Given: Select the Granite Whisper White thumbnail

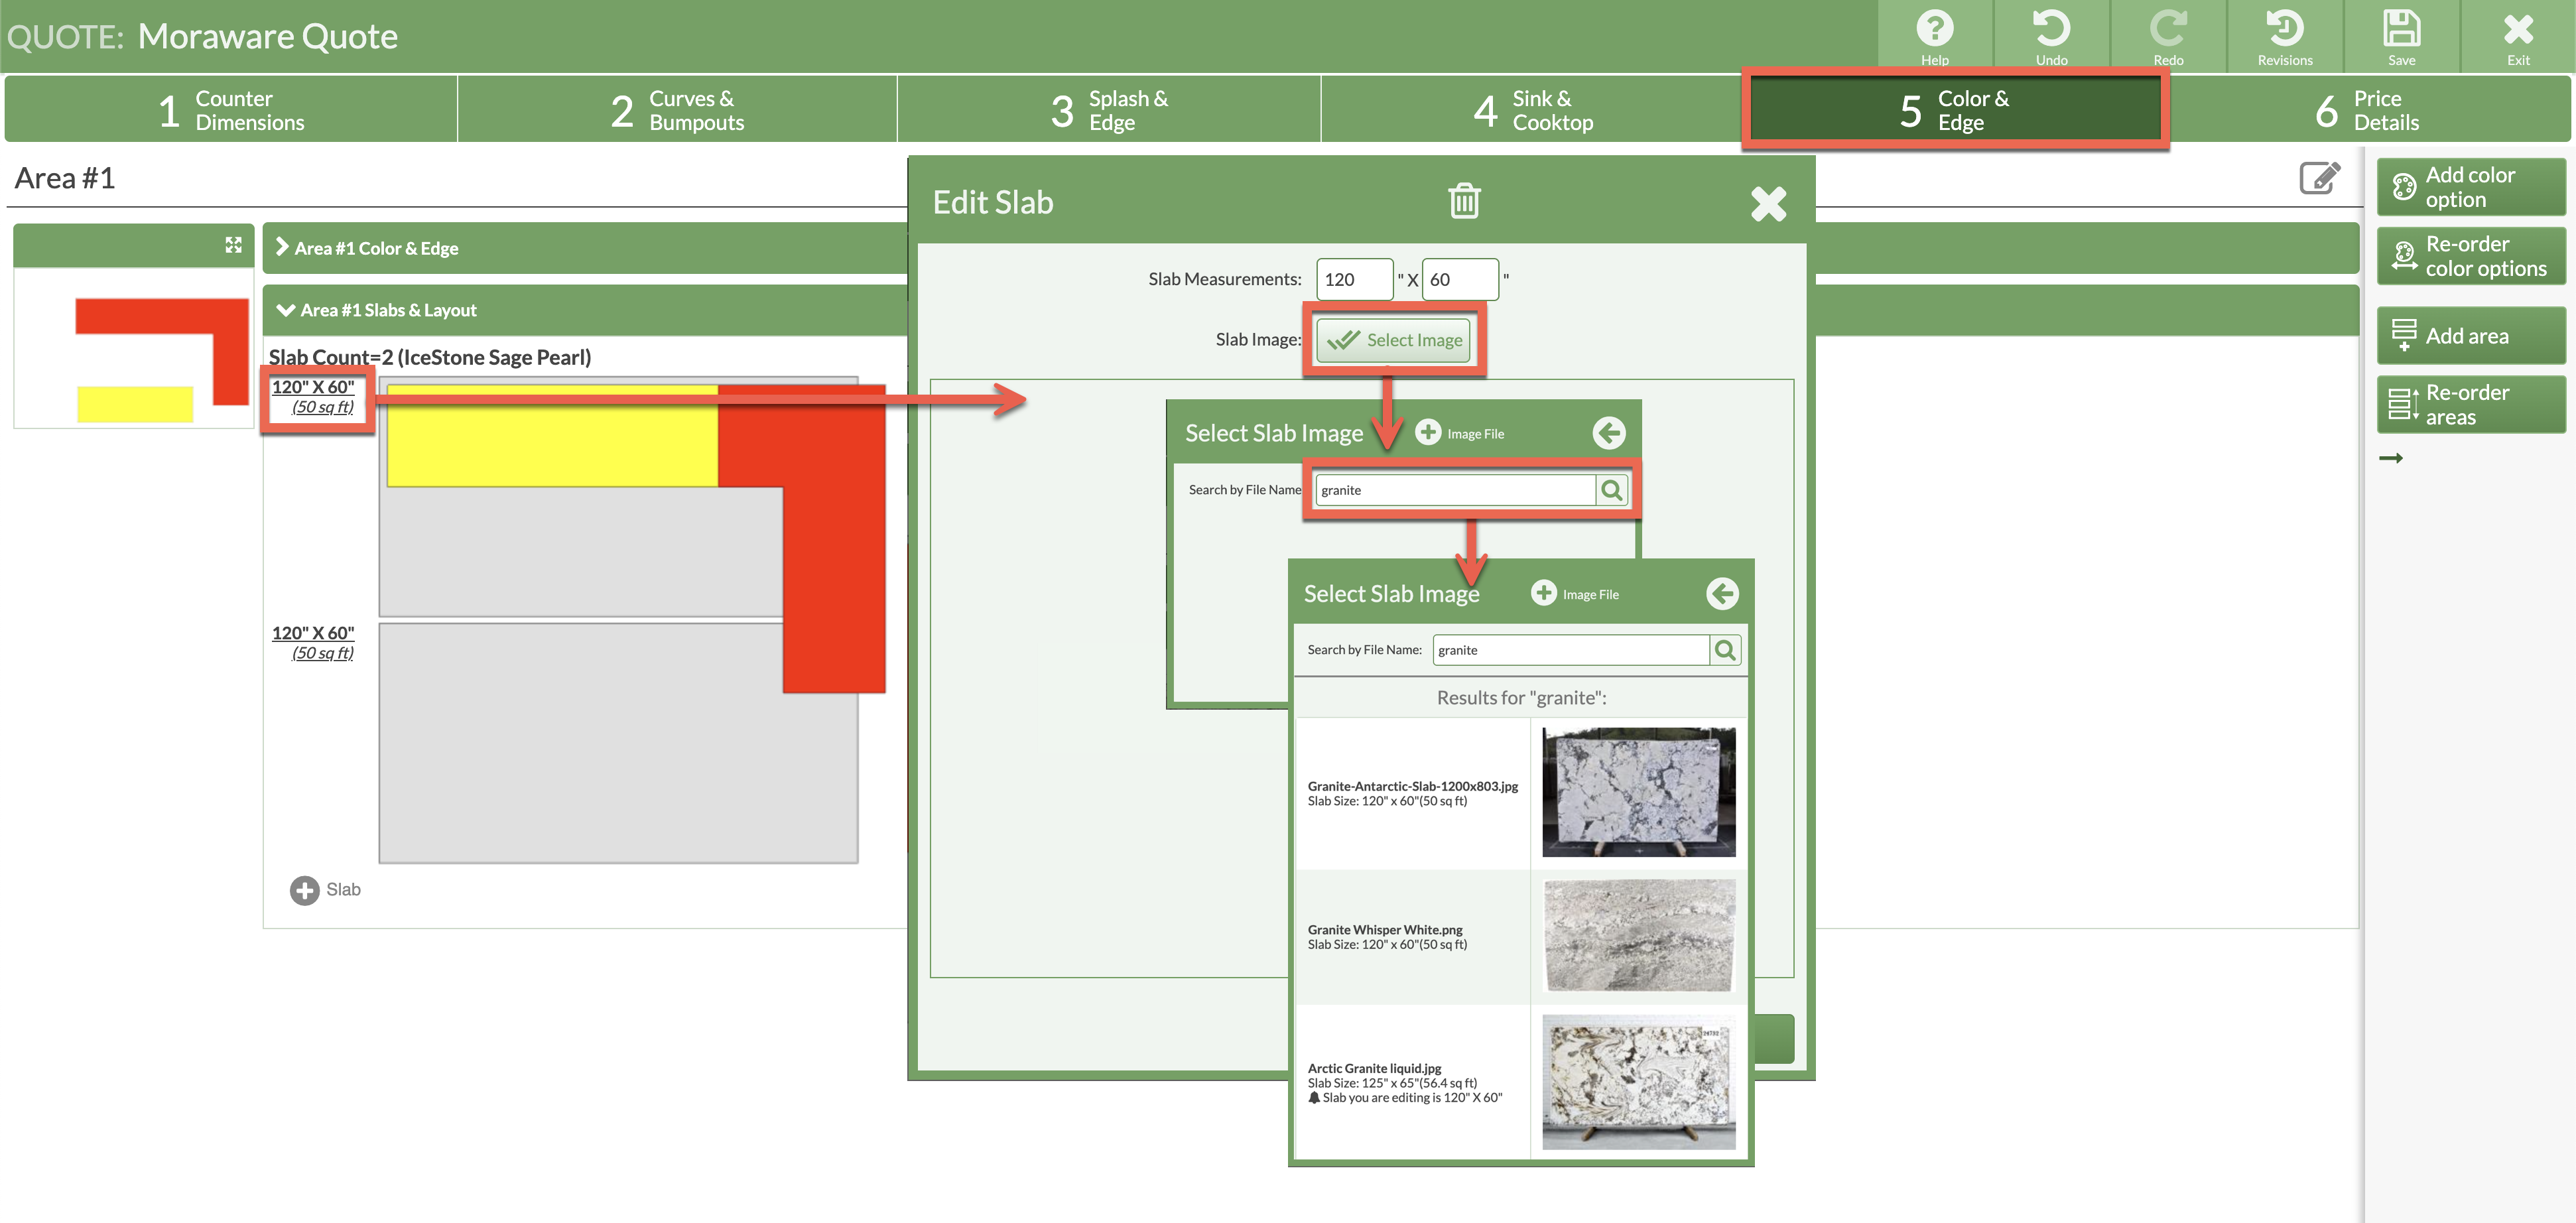Looking at the screenshot, I should click(x=1638, y=936).
